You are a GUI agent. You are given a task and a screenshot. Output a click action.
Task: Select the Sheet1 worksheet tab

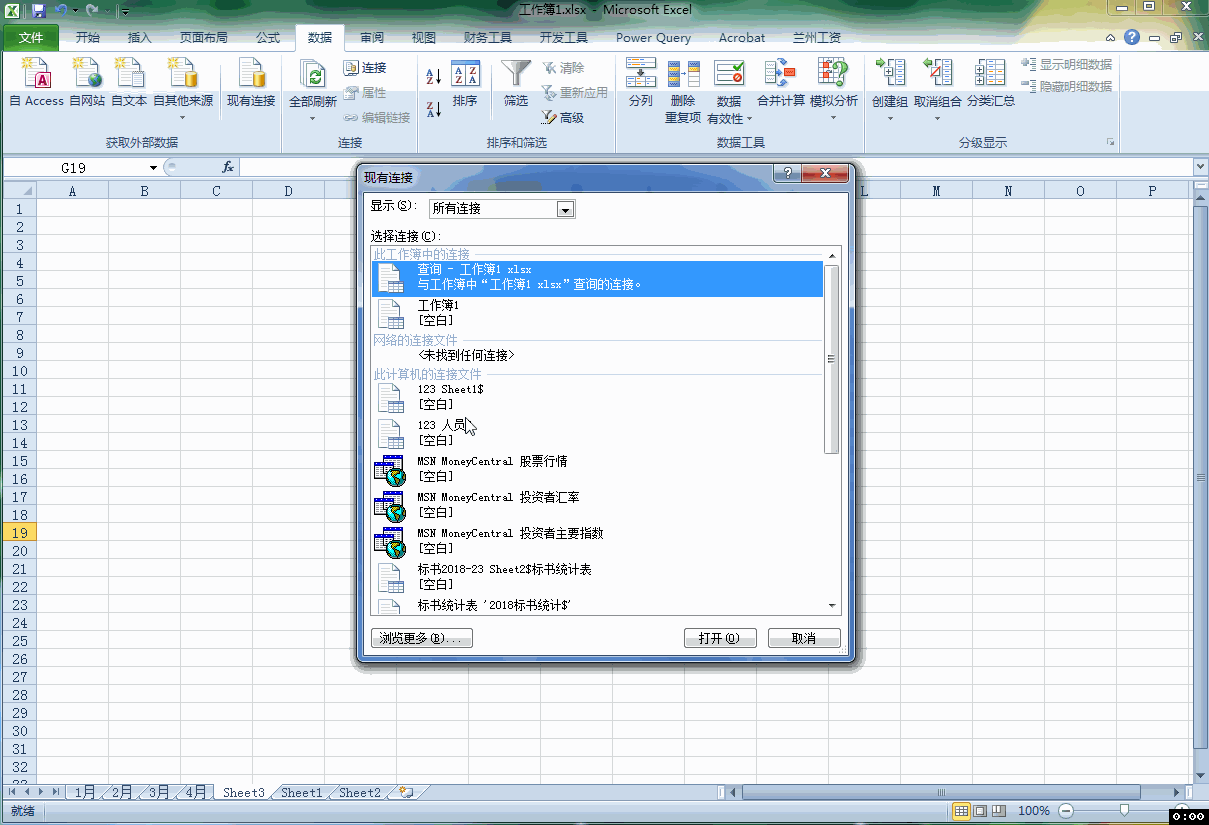[301, 792]
